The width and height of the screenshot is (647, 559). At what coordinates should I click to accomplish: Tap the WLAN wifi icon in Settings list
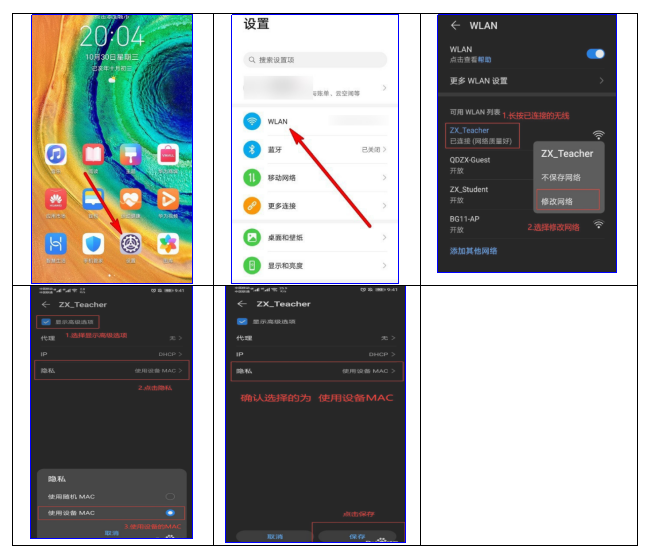252,121
